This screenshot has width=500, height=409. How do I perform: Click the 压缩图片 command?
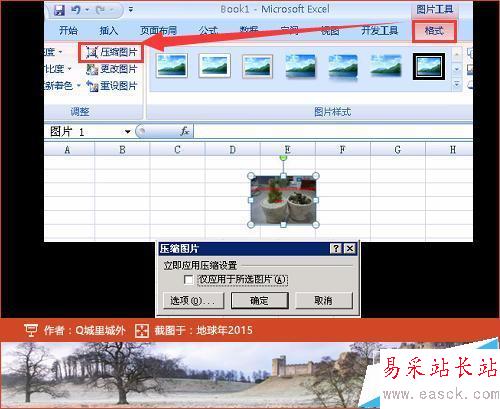coord(112,52)
